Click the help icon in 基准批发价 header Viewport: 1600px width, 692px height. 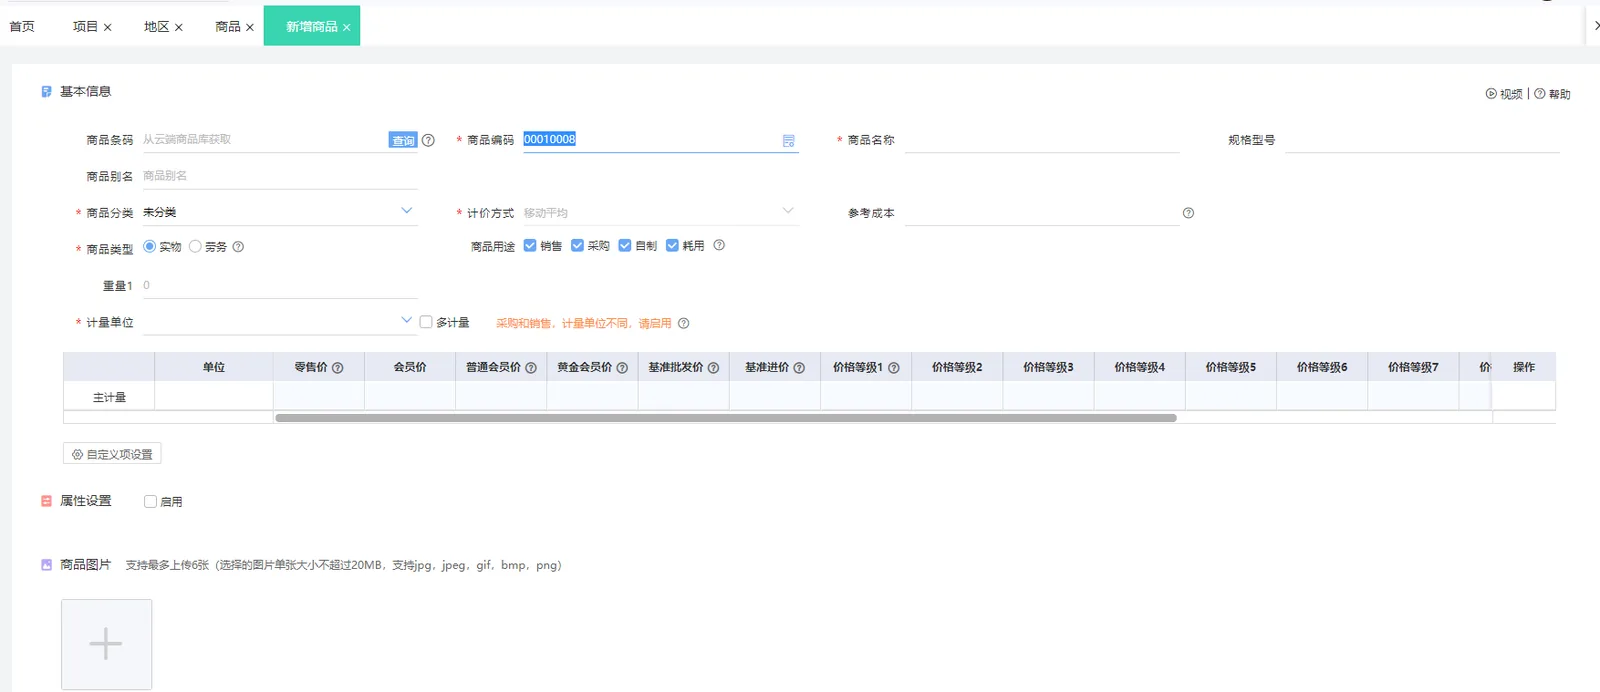(713, 368)
